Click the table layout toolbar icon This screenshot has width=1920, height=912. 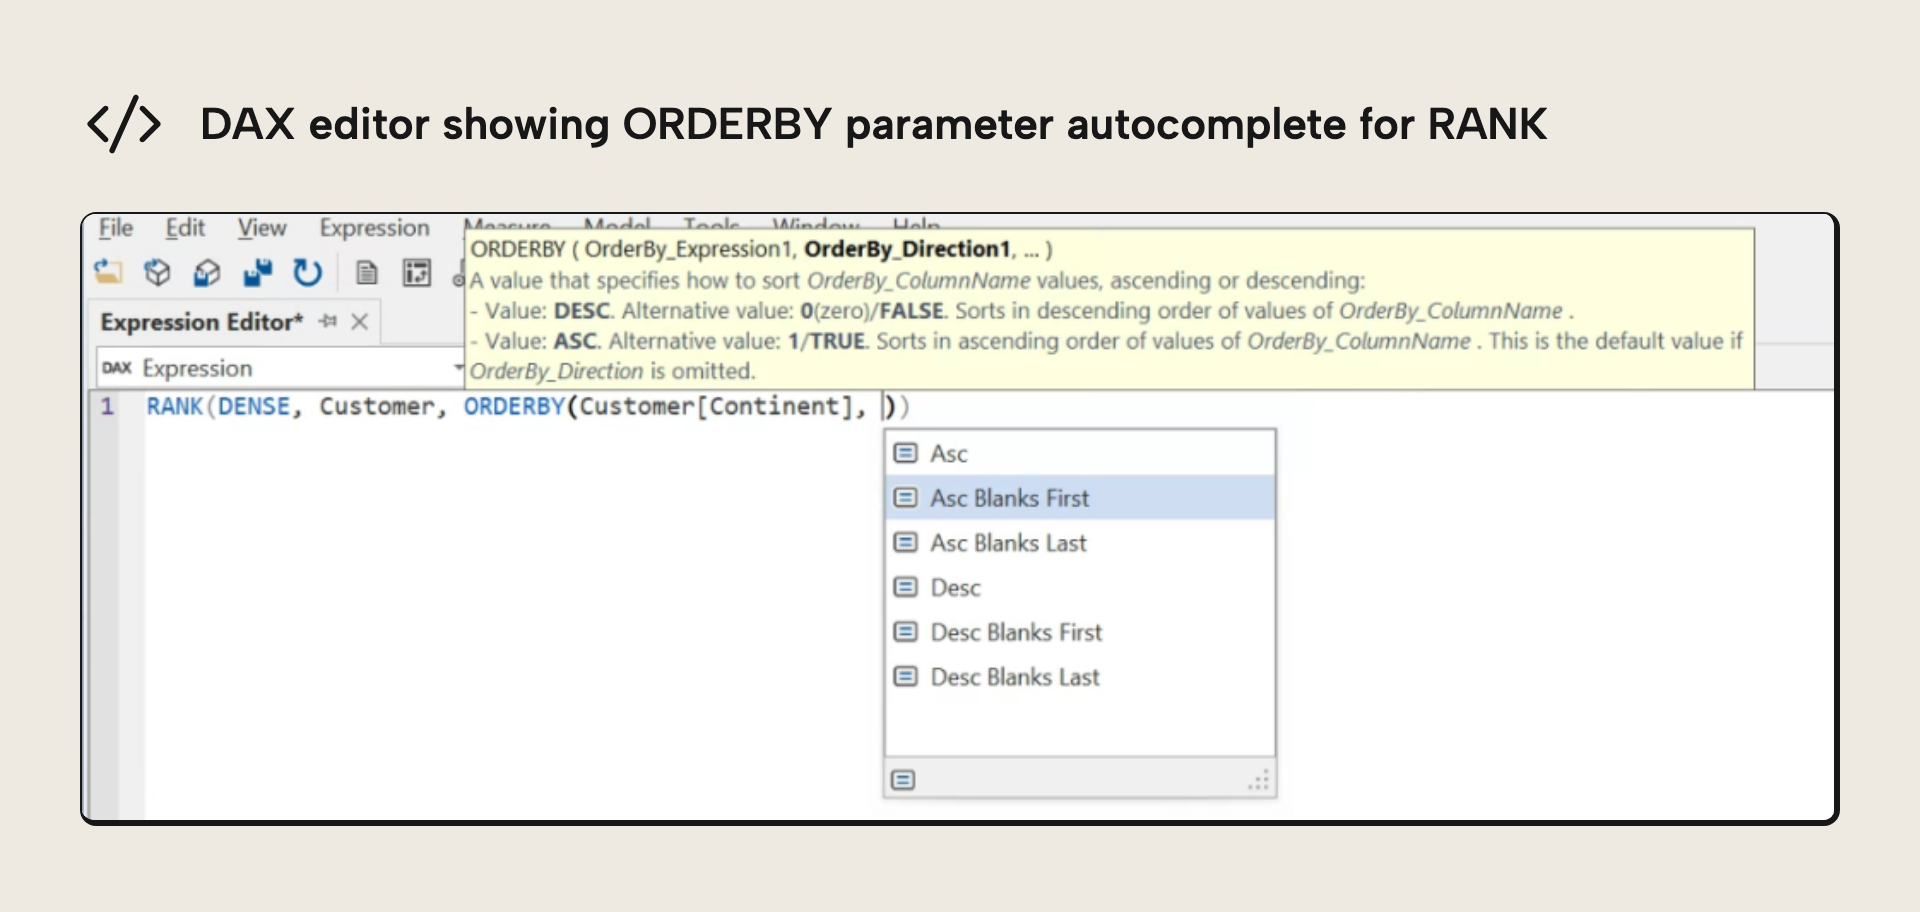click(x=417, y=272)
